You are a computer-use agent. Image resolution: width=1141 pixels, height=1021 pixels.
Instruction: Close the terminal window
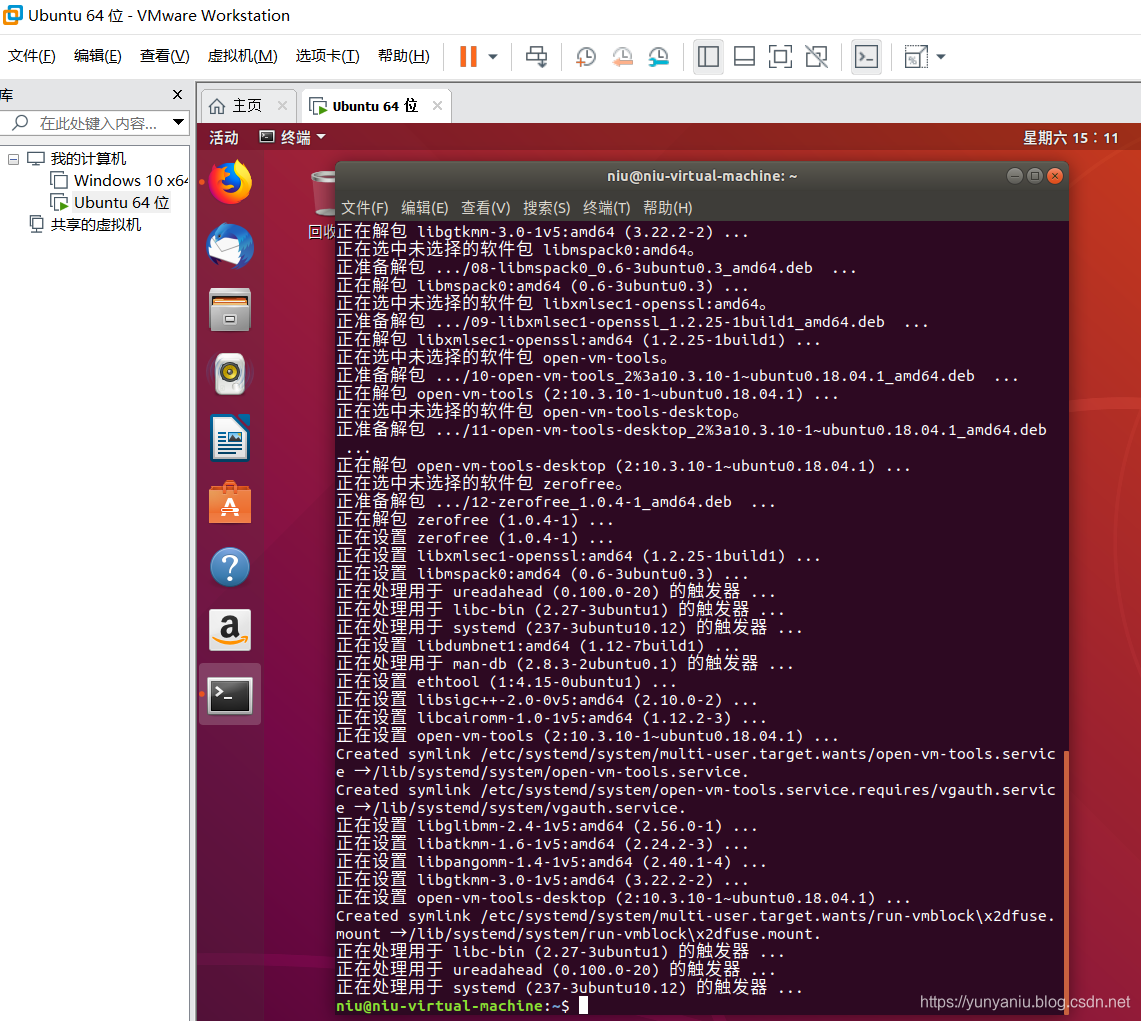click(x=1054, y=176)
